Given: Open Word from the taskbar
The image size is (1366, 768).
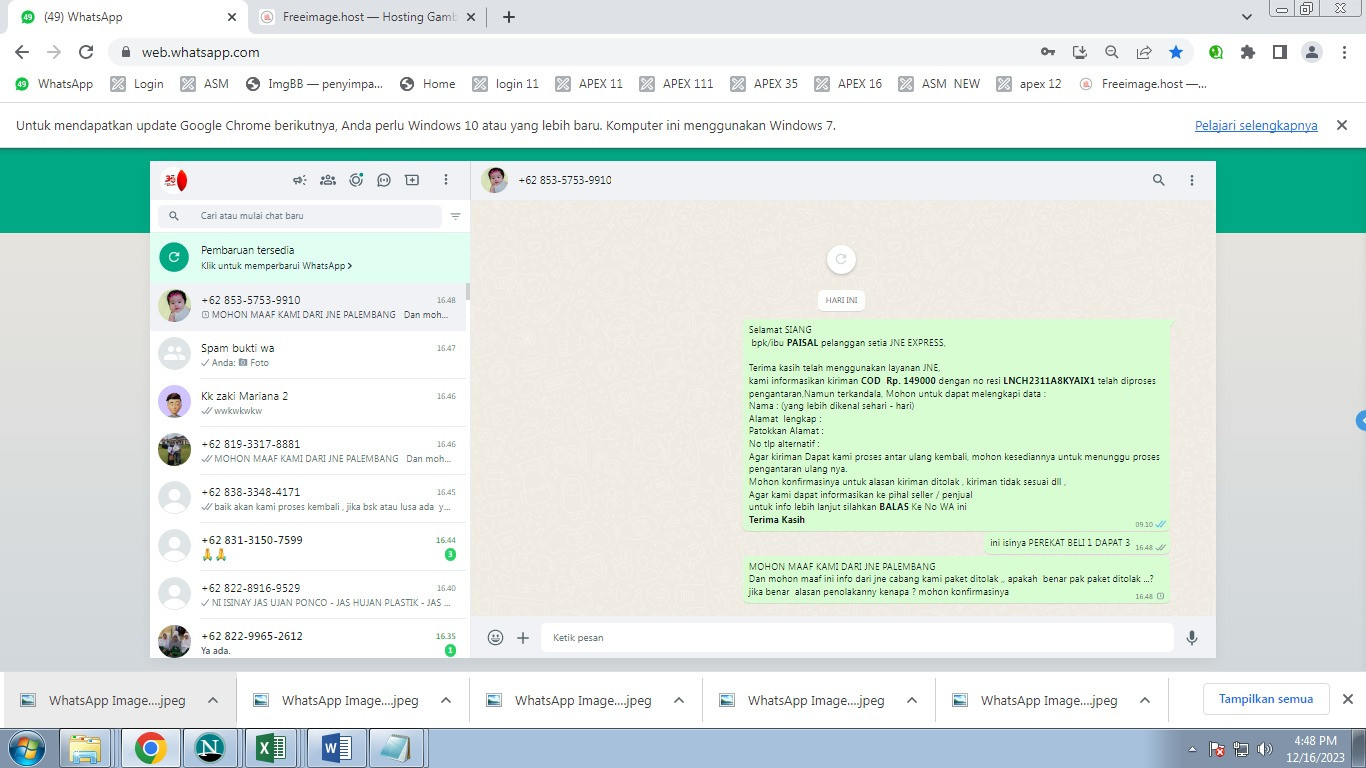Looking at the screenshot, I should [335, 748].
